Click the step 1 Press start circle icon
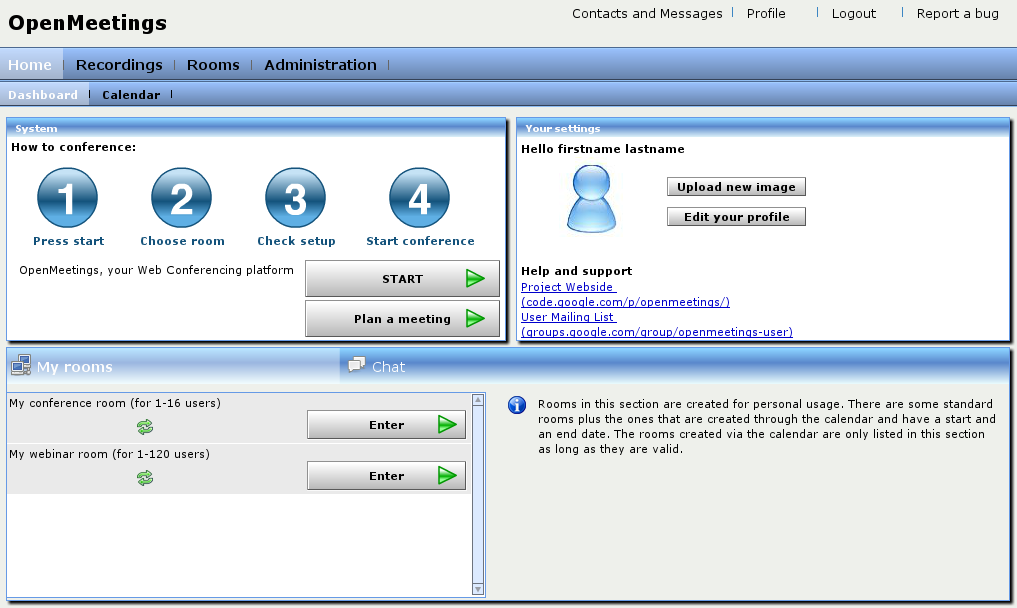The height and width of the screenshot is (608, 1017). pos(67,198)
